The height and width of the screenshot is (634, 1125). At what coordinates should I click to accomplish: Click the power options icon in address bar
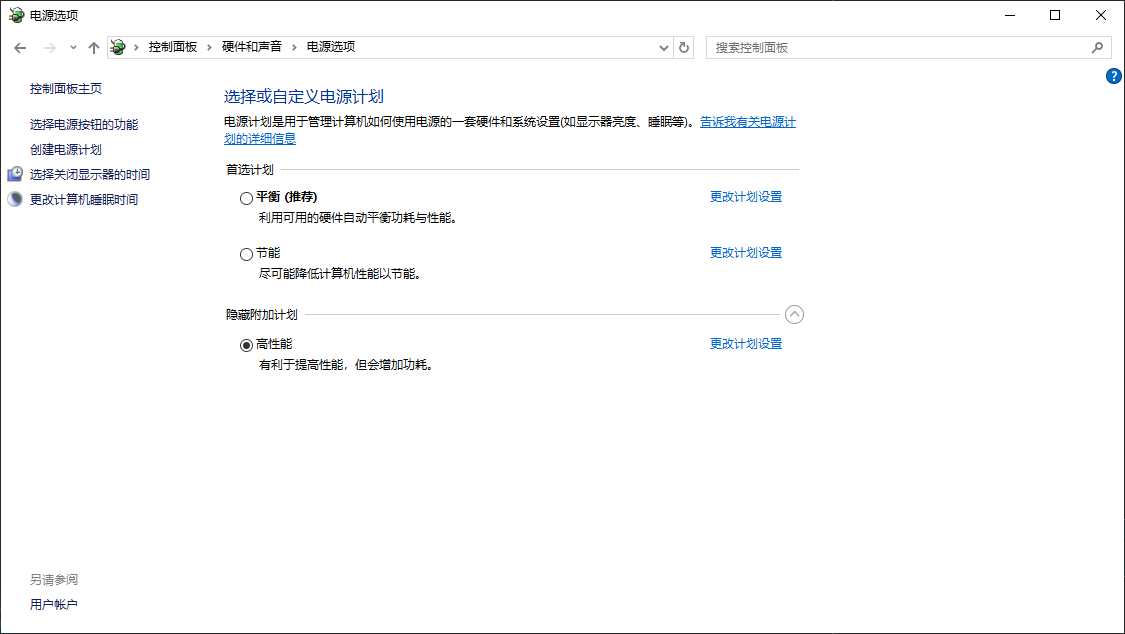click(118, 47)
